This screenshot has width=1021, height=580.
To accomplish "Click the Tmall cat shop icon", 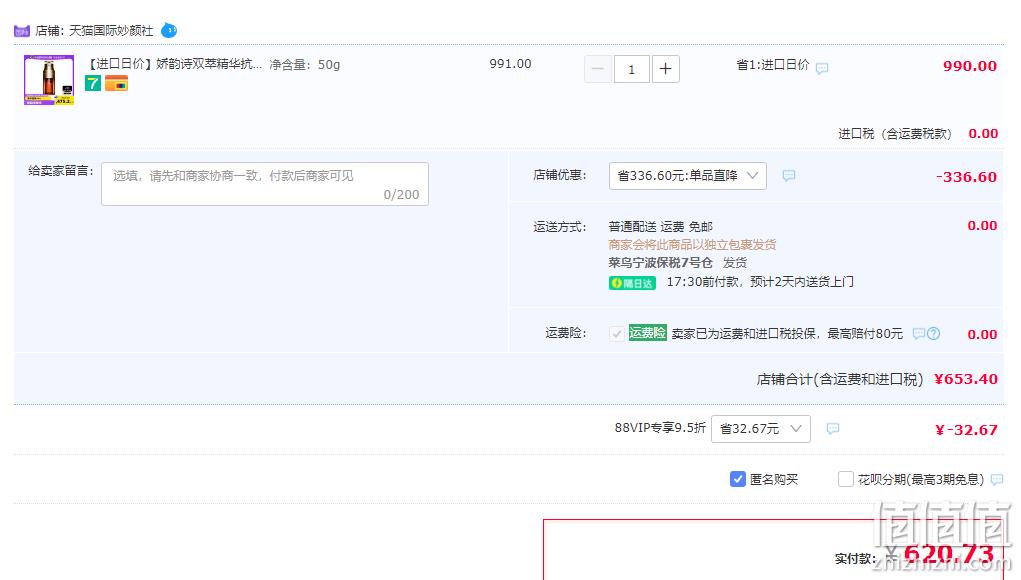I will (21, 31).
